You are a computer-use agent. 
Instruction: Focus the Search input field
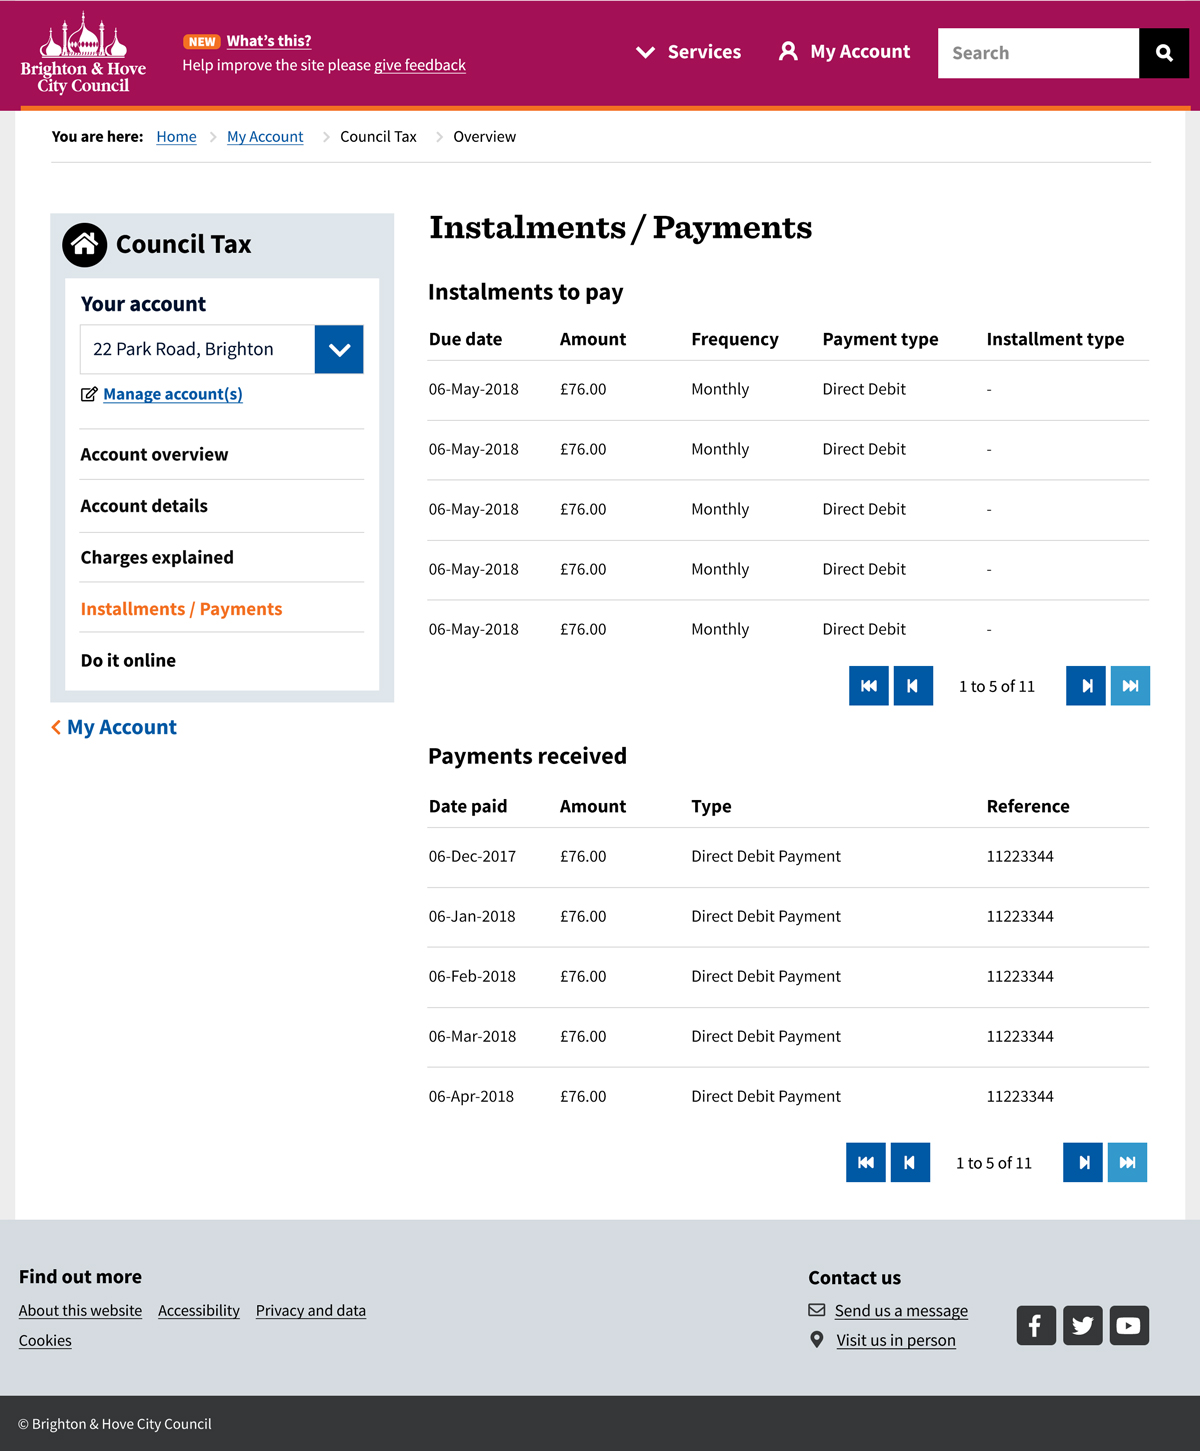(1038, 53)
